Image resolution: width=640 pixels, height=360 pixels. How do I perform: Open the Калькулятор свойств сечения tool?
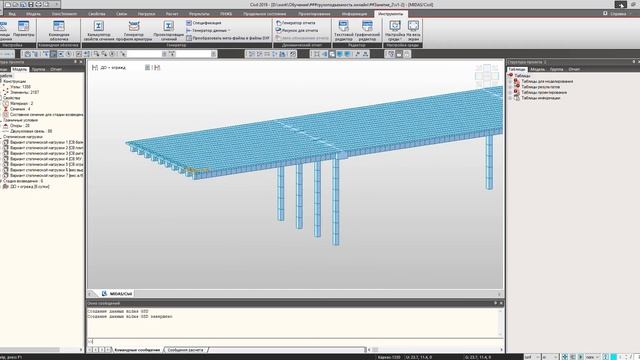coord(98,31)
